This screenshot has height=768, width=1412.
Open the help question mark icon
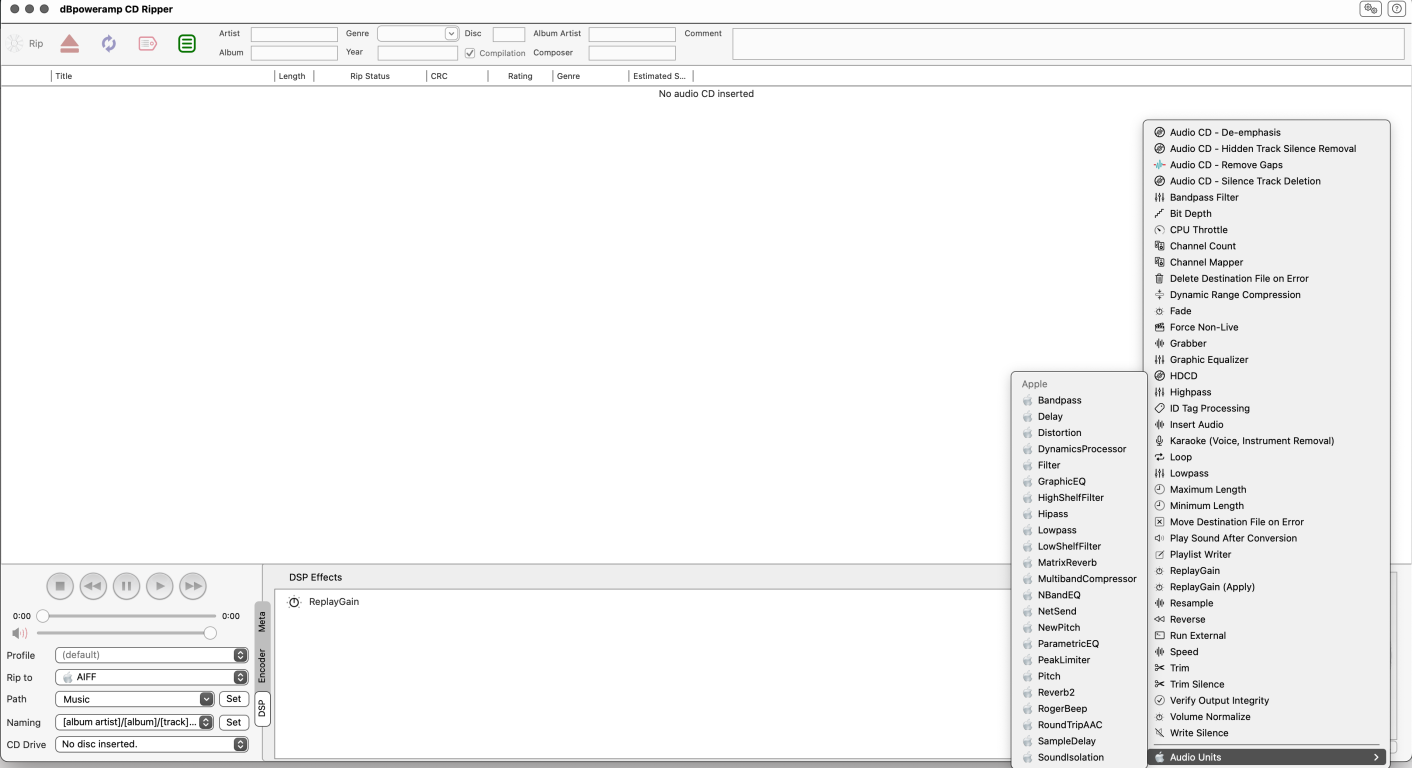[x=1396, y=8]
